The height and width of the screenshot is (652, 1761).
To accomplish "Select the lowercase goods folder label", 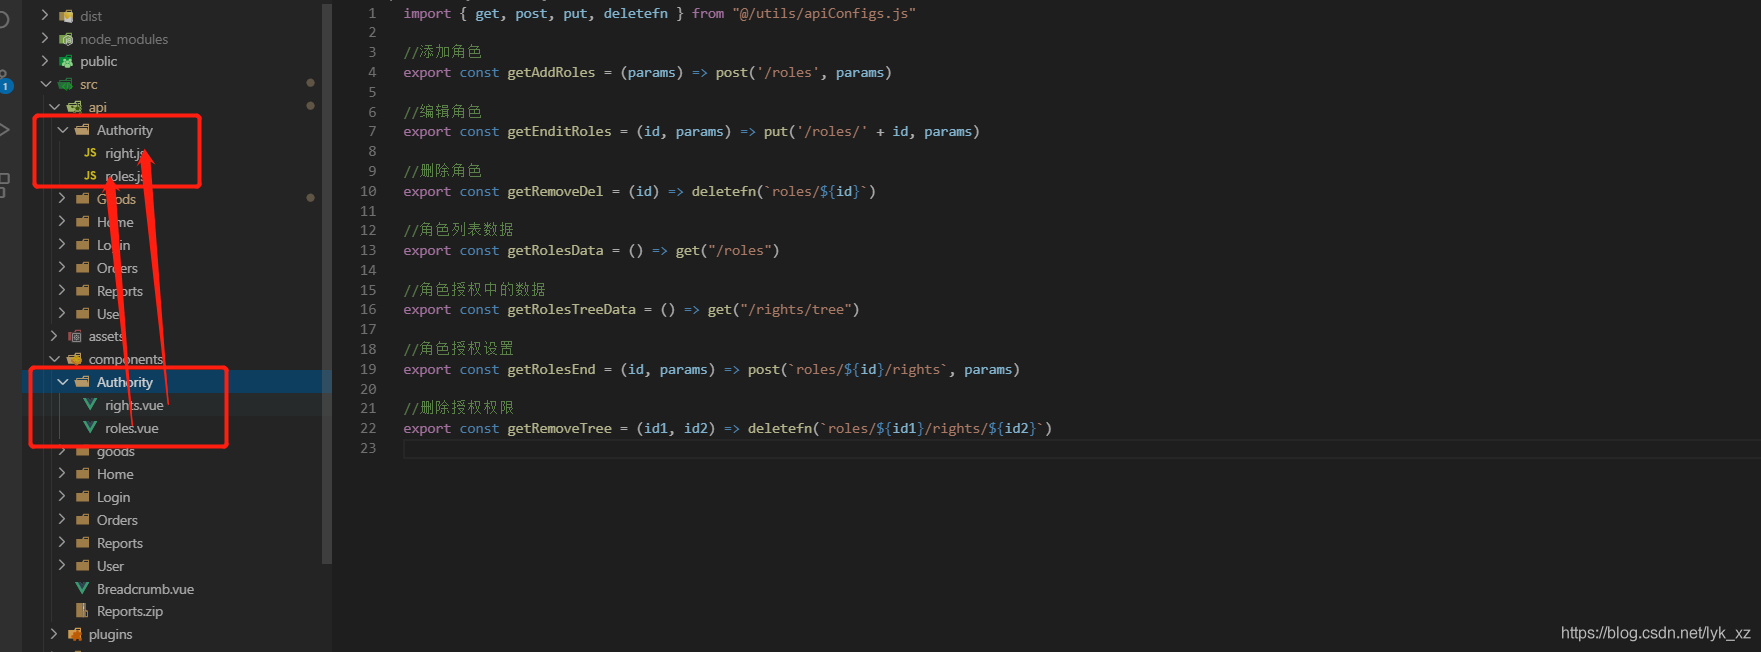I will click(x=115, y=452).
